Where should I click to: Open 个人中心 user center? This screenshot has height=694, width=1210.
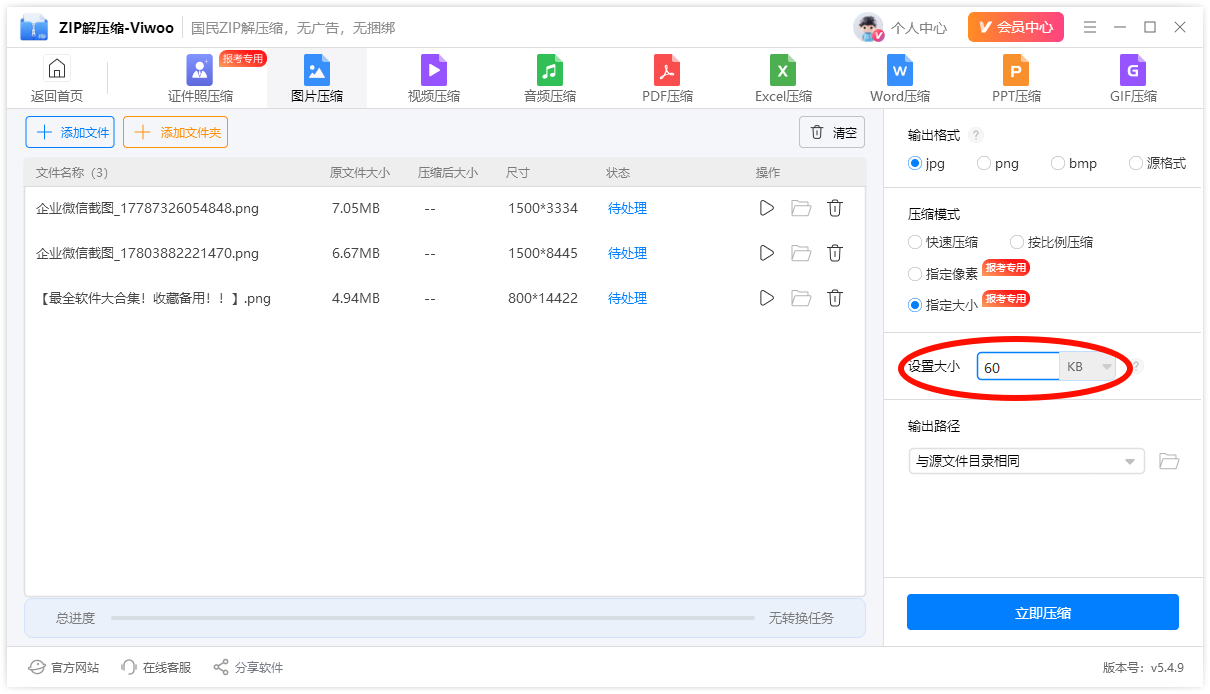pyautogui.click(x=900, y=28)
